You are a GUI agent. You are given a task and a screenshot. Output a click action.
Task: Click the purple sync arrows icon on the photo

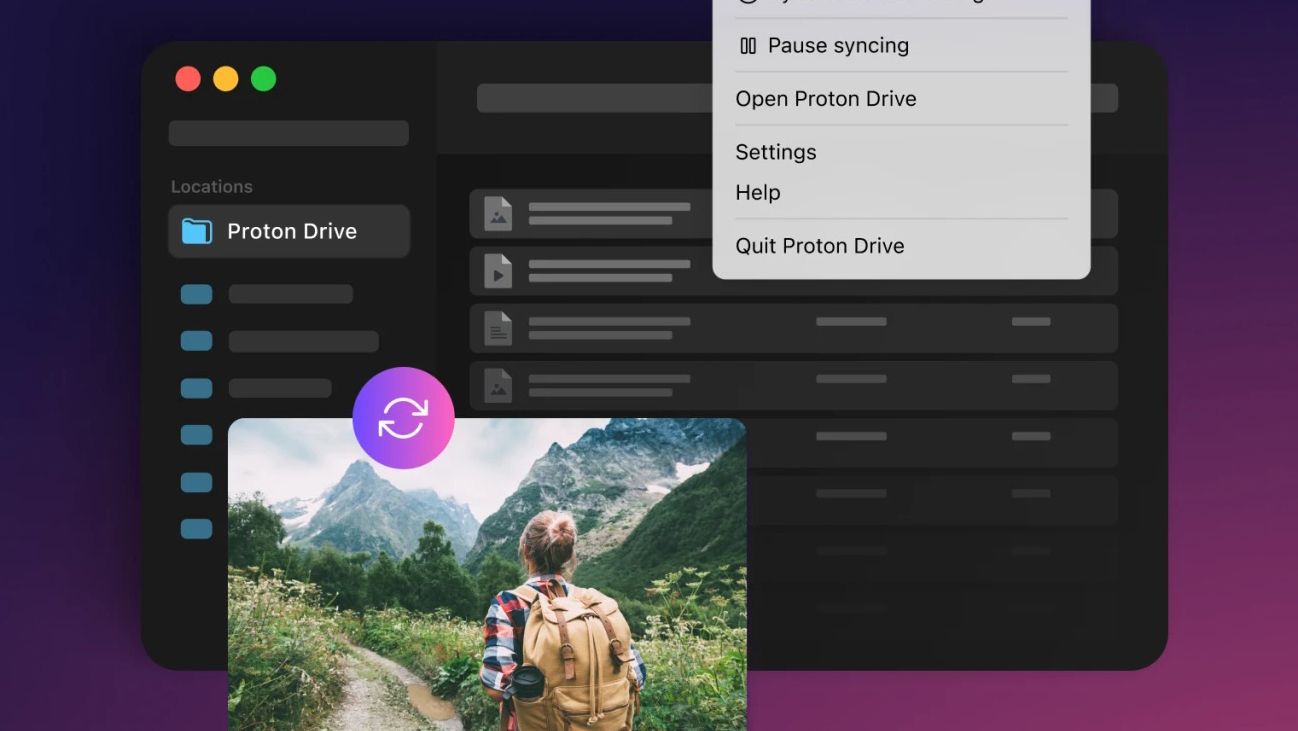click(403, 417)
